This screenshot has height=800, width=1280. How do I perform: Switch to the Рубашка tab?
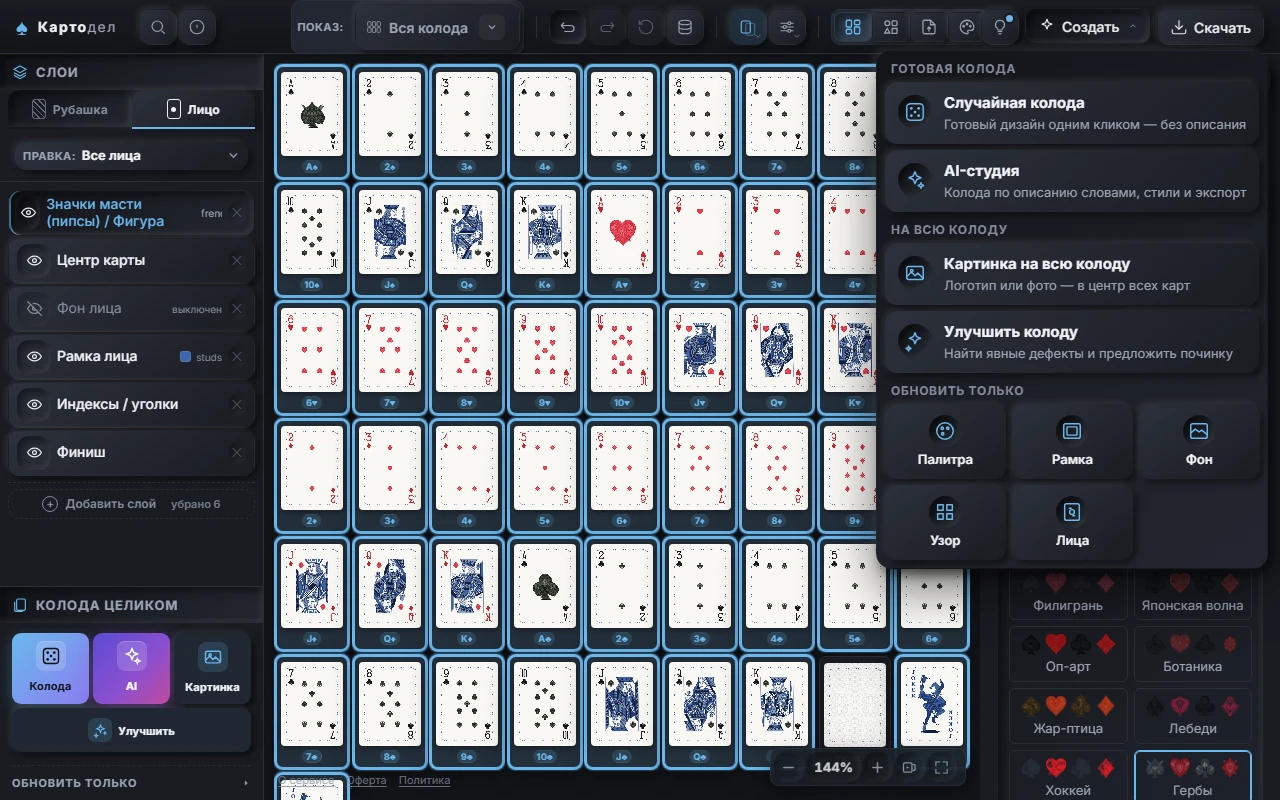(70, 109)
